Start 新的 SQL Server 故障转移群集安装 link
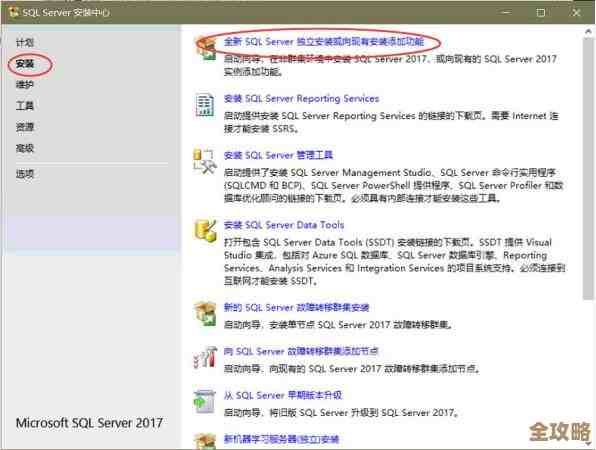Viewport: 596px width, 450px height. 296,307
